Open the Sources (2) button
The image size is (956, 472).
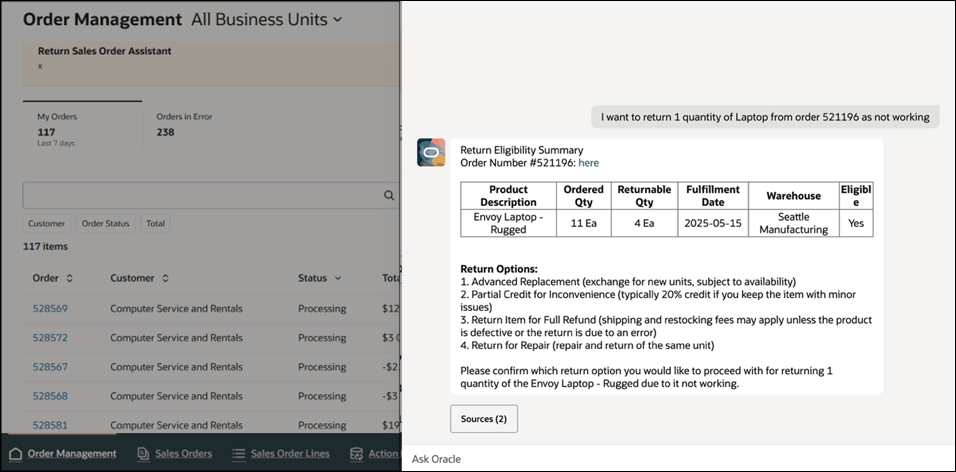484,418
